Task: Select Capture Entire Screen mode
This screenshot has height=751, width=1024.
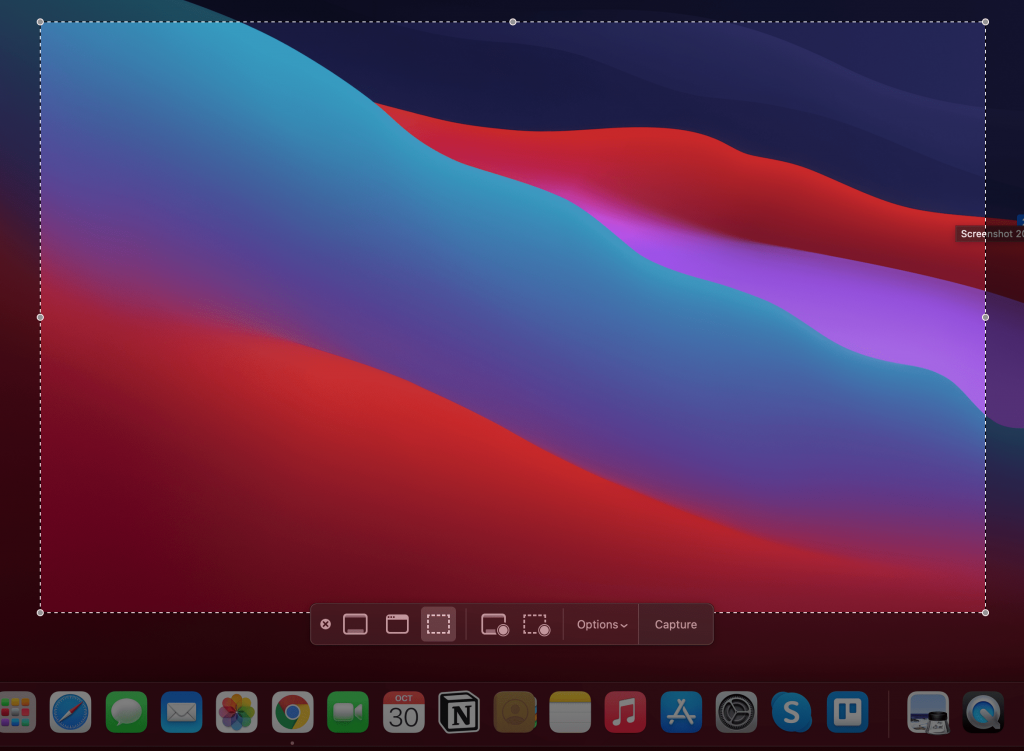Action: (355, 624)
